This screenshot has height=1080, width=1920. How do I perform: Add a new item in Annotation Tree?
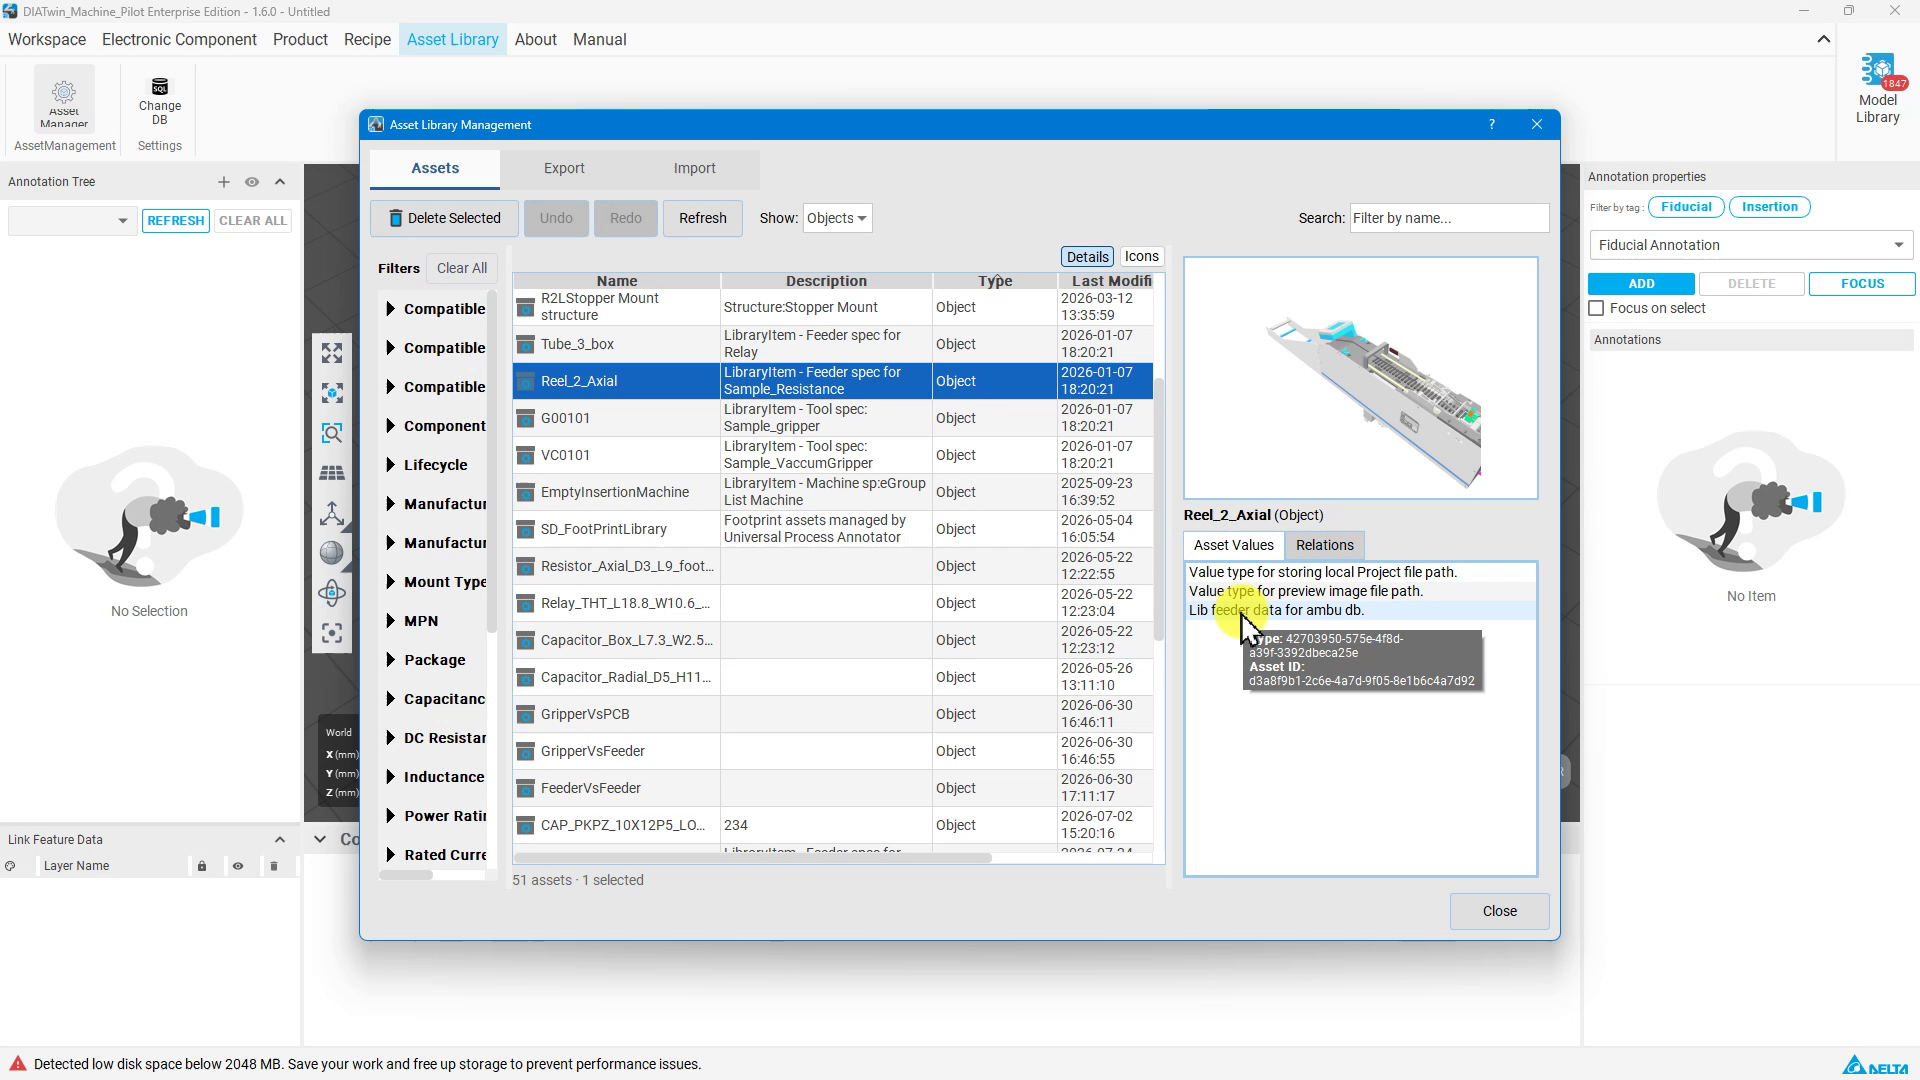tap(224, 182)
